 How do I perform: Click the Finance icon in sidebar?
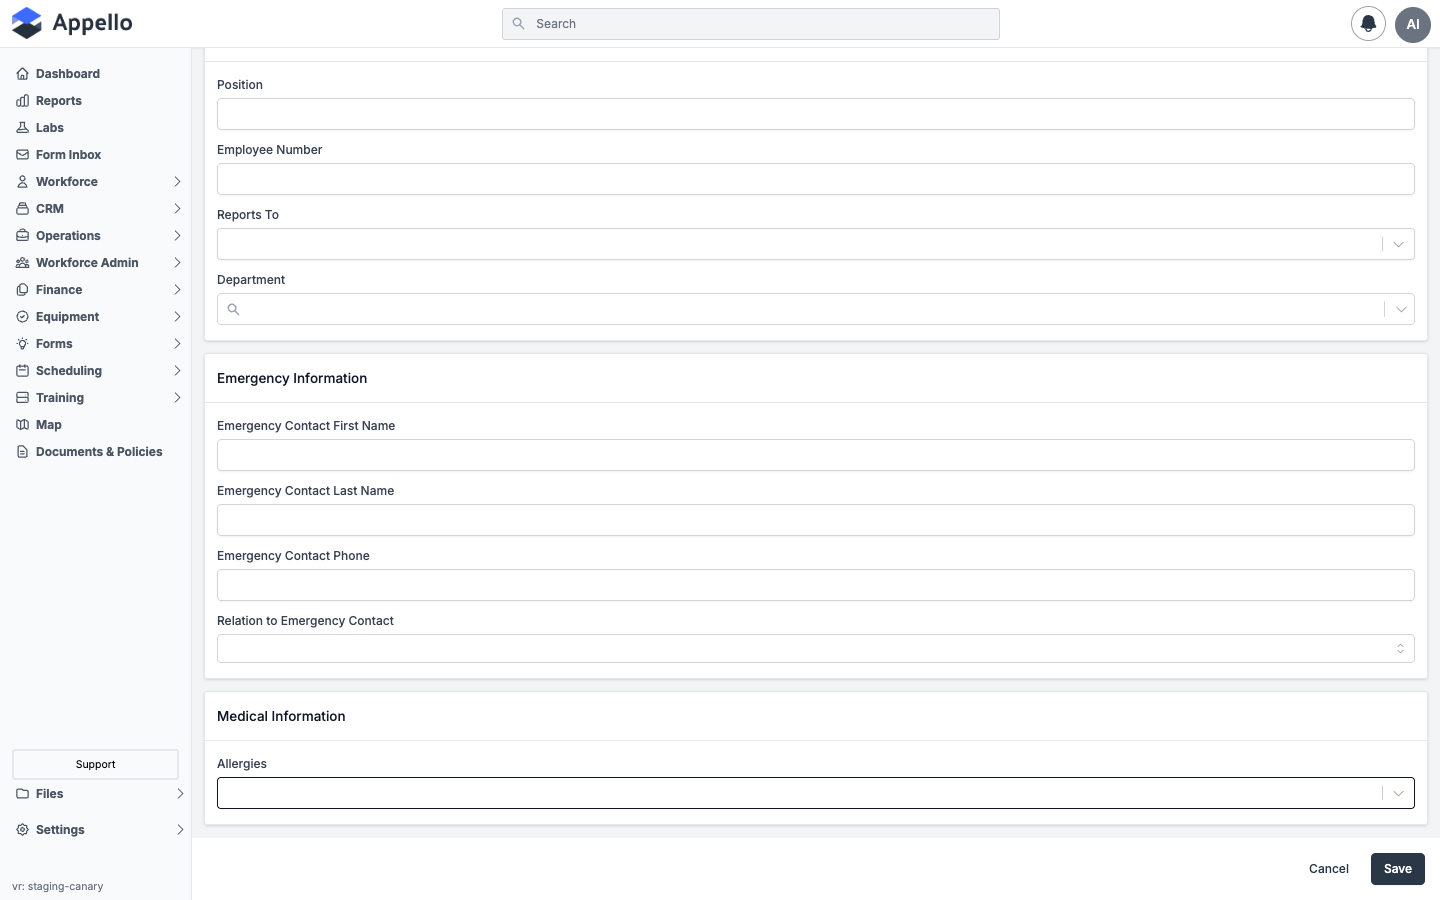pyautogui.click(x=22, y=290)
